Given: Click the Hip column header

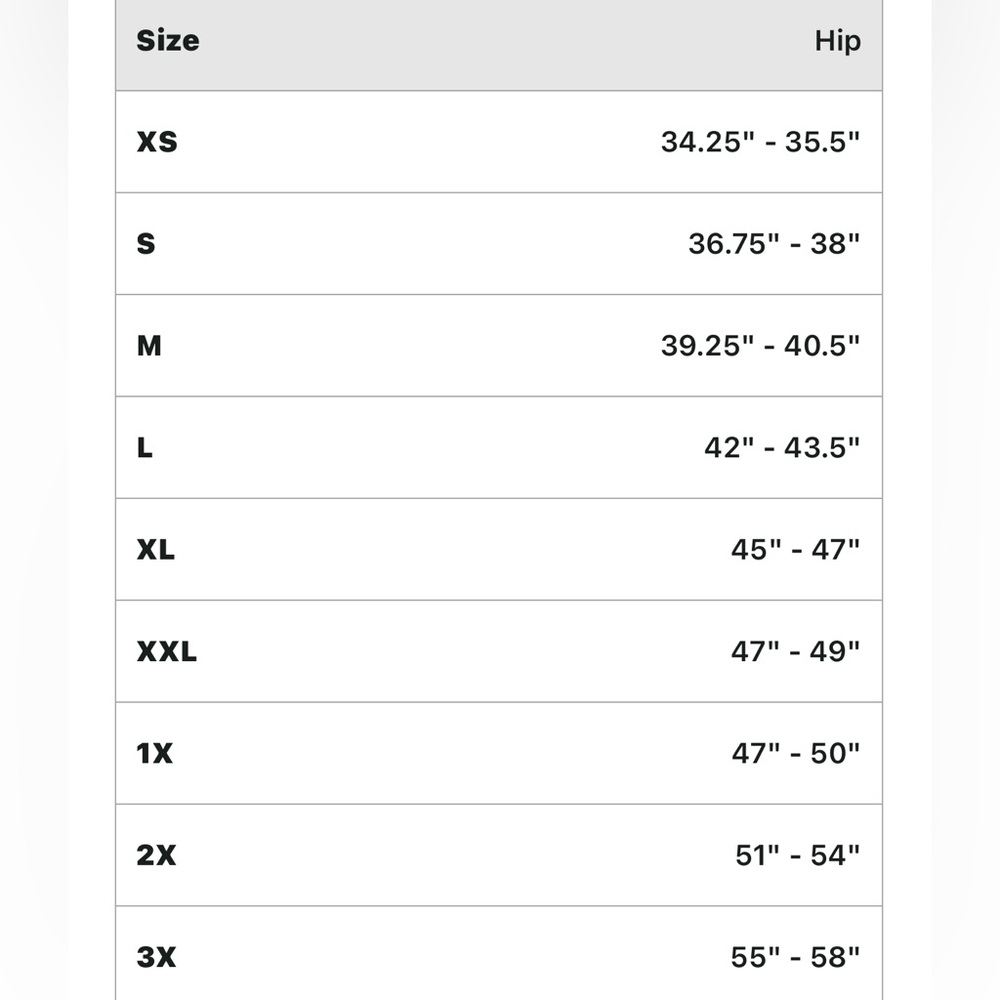Looking at the screenshot, I should 837,41.
